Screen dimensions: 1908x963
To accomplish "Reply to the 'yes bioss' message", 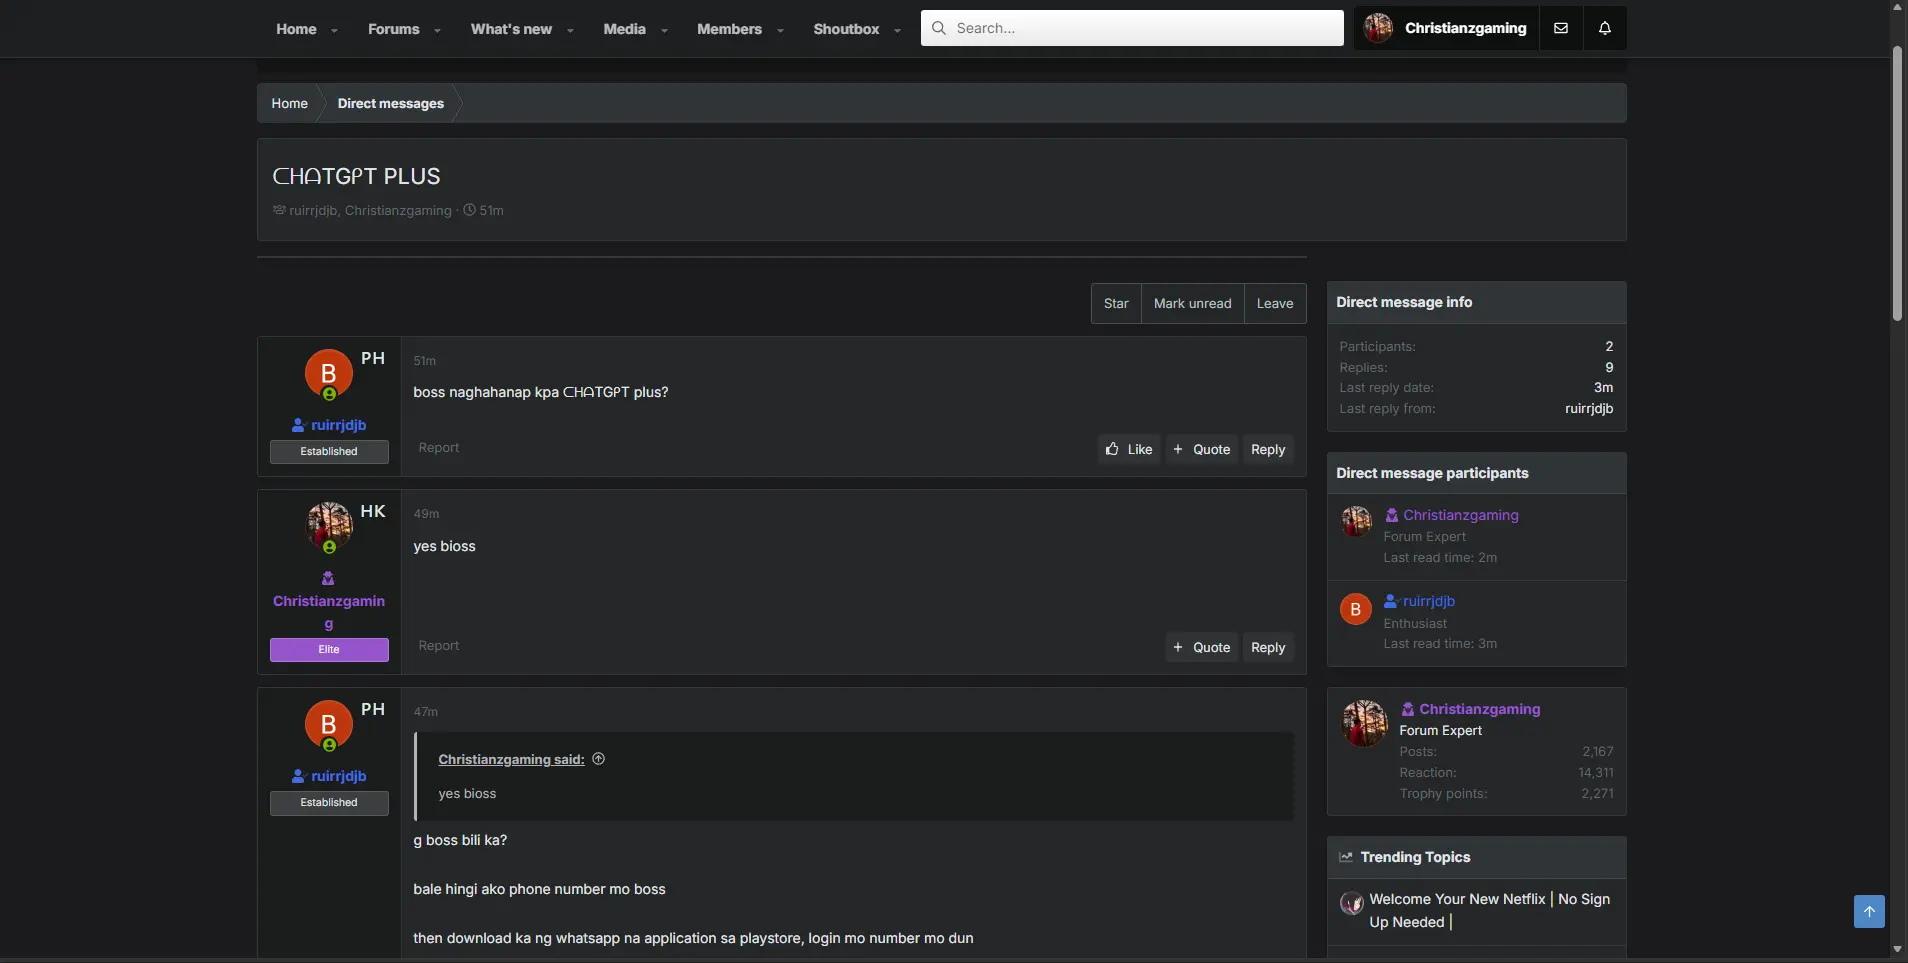I will tap(1267, 647).
